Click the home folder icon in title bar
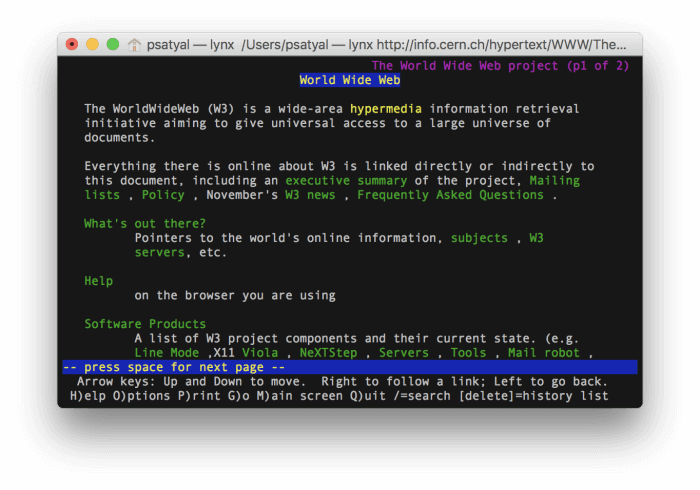This screenshot has width=700, height=490. tap(134, 45)
